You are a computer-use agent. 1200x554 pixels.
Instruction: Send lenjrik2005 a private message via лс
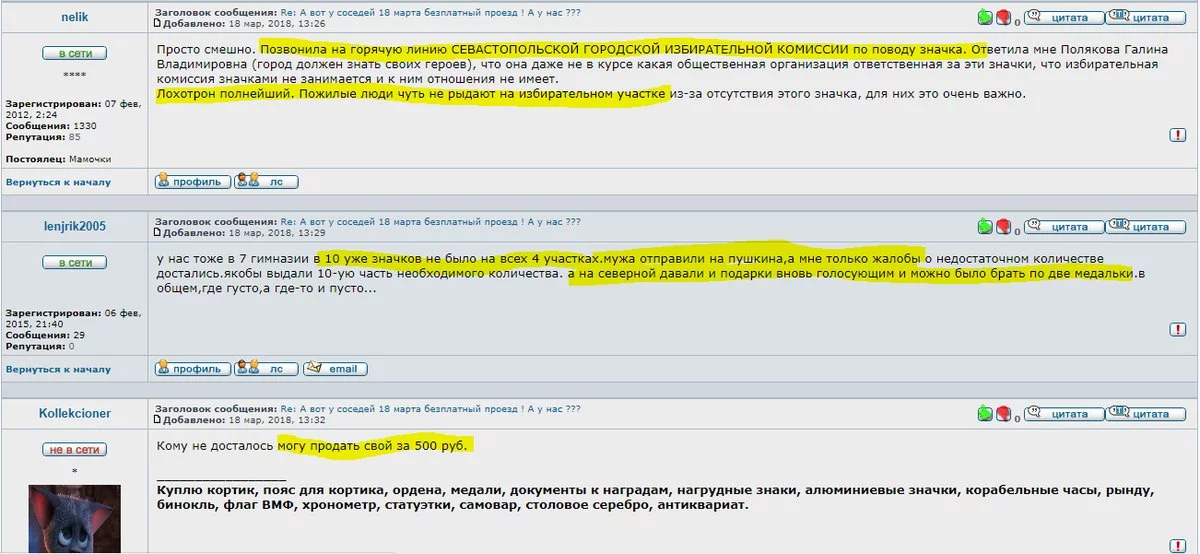click(x=266, y=368)
